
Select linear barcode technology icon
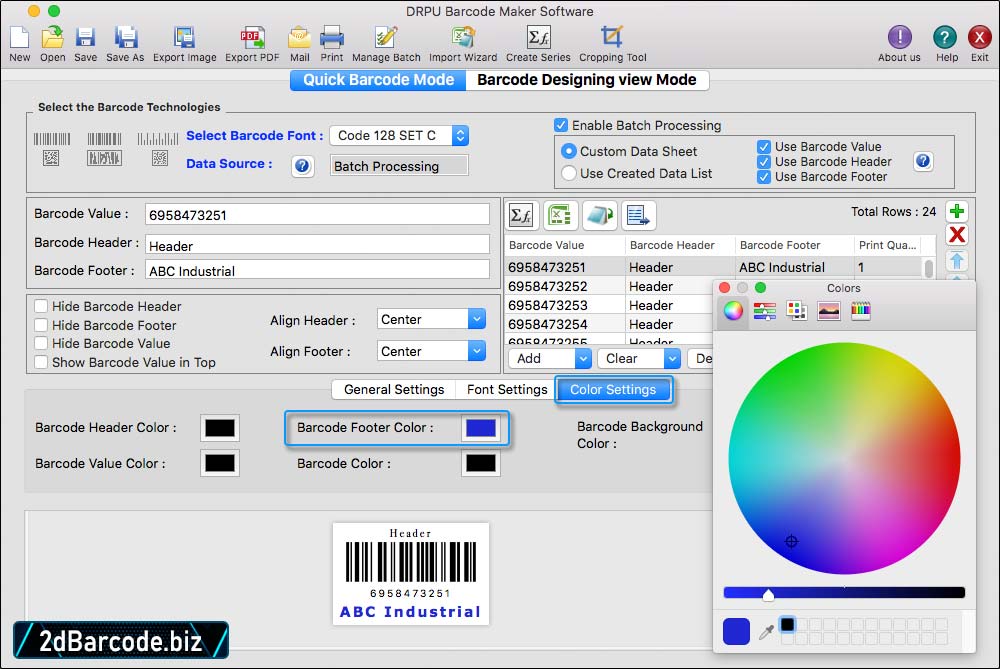[52, 139]
